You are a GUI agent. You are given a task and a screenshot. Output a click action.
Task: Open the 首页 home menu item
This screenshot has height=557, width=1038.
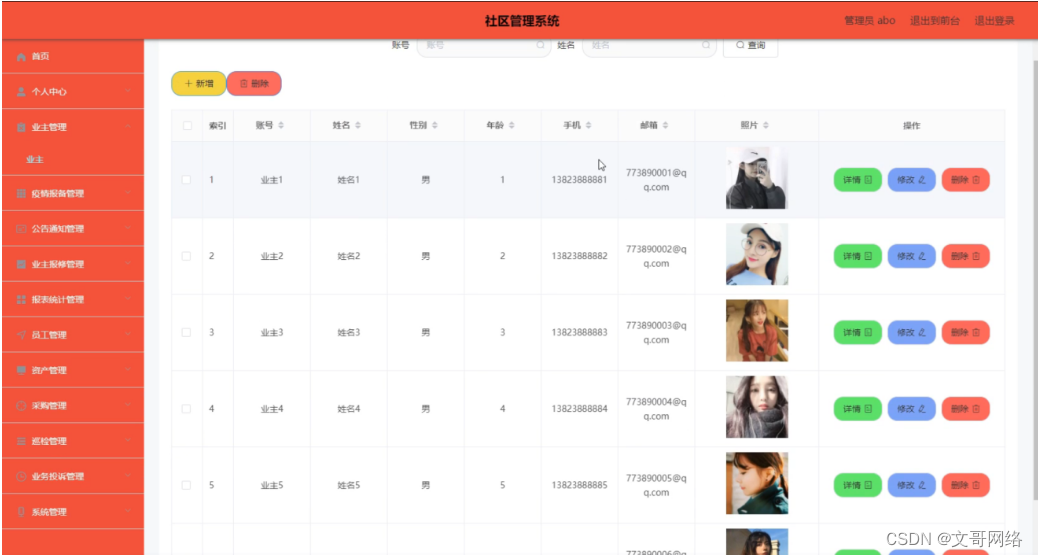pyautogui.click(x=73, y=56)
